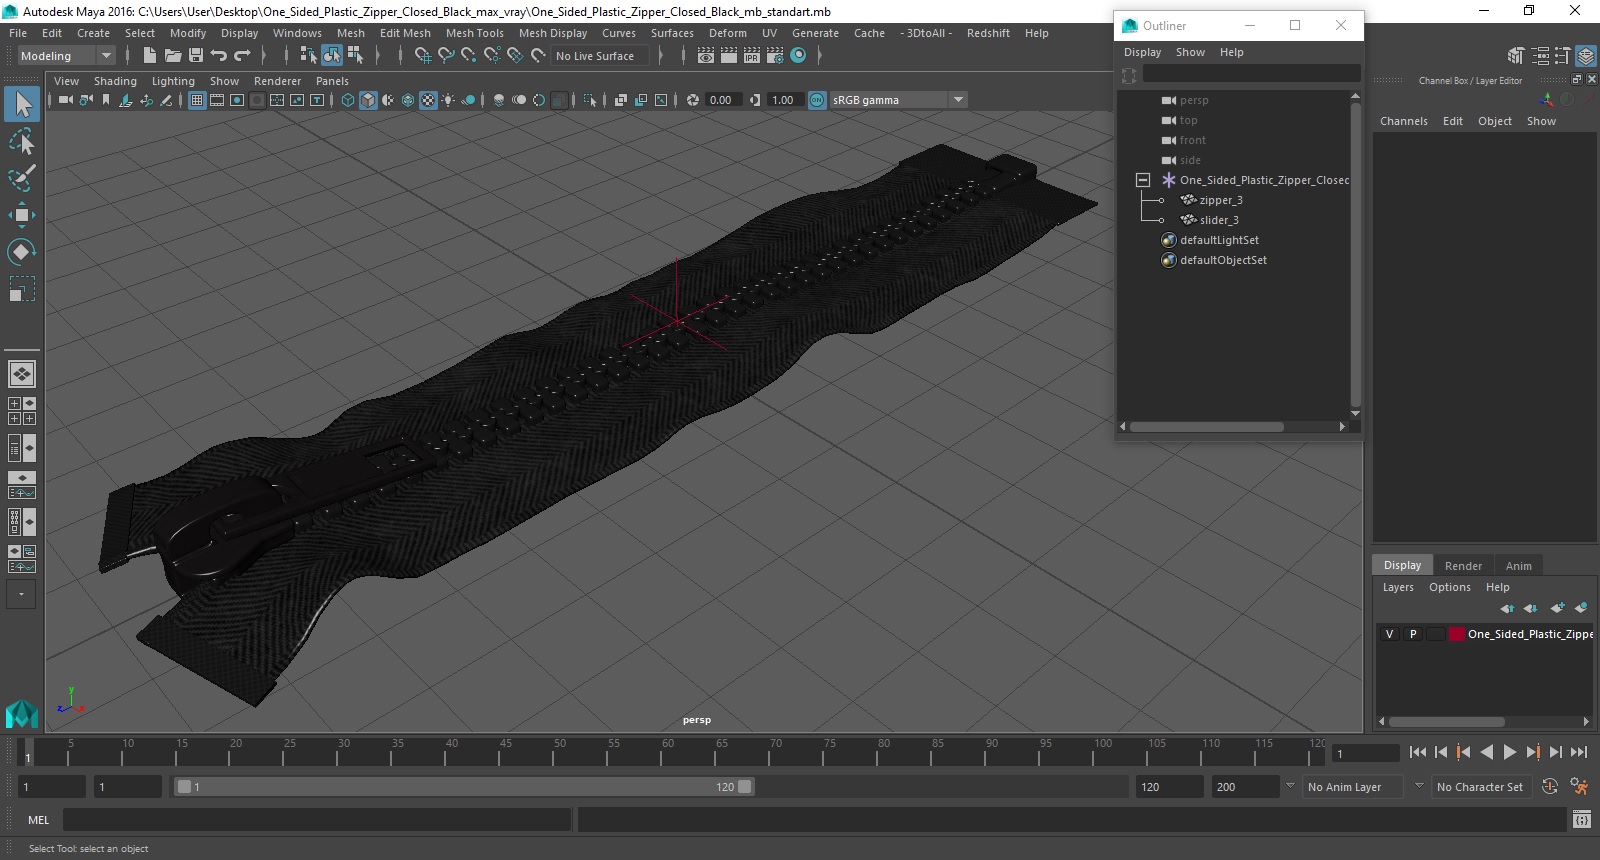This screenshot has width=1600, height=860.
Task: Toggle layer visibility V box
Action: (x=1389, y=634)
